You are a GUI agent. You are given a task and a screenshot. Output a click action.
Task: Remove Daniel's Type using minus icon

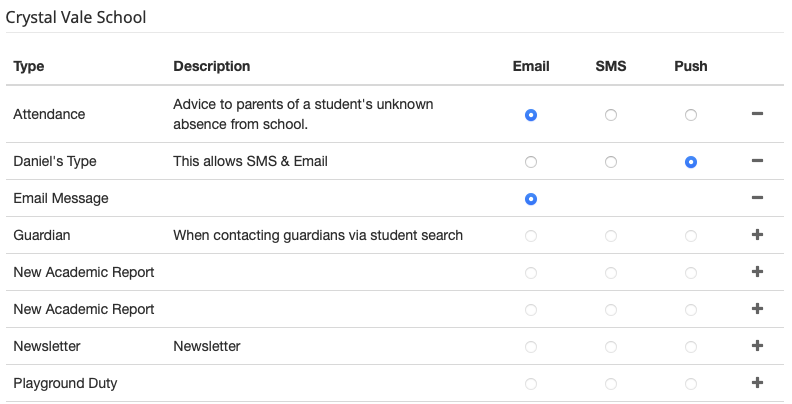[757, 161]
